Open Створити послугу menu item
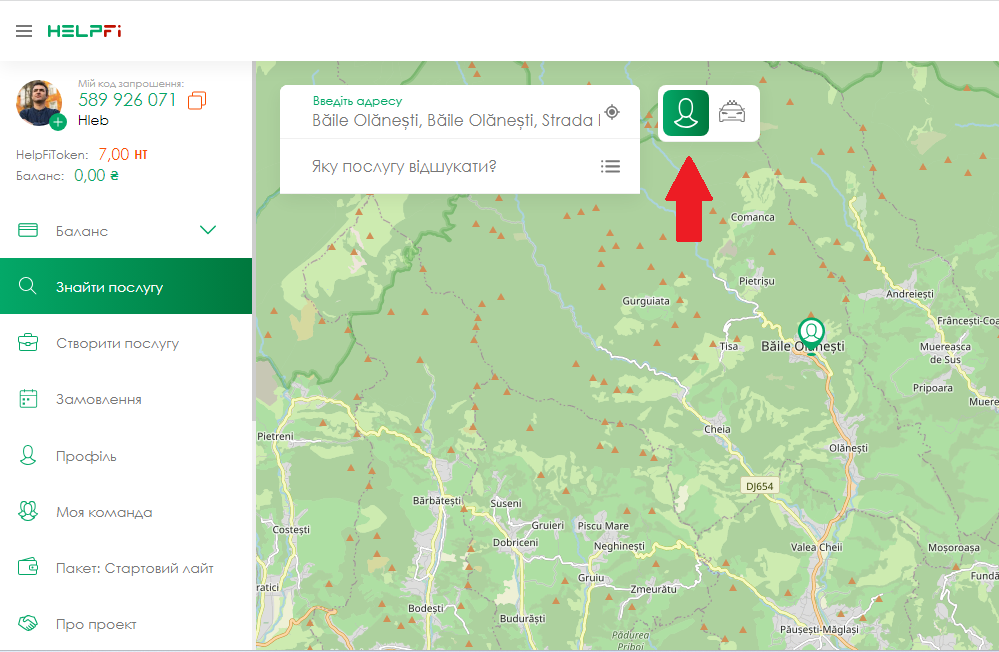 (x=117, y=343)
